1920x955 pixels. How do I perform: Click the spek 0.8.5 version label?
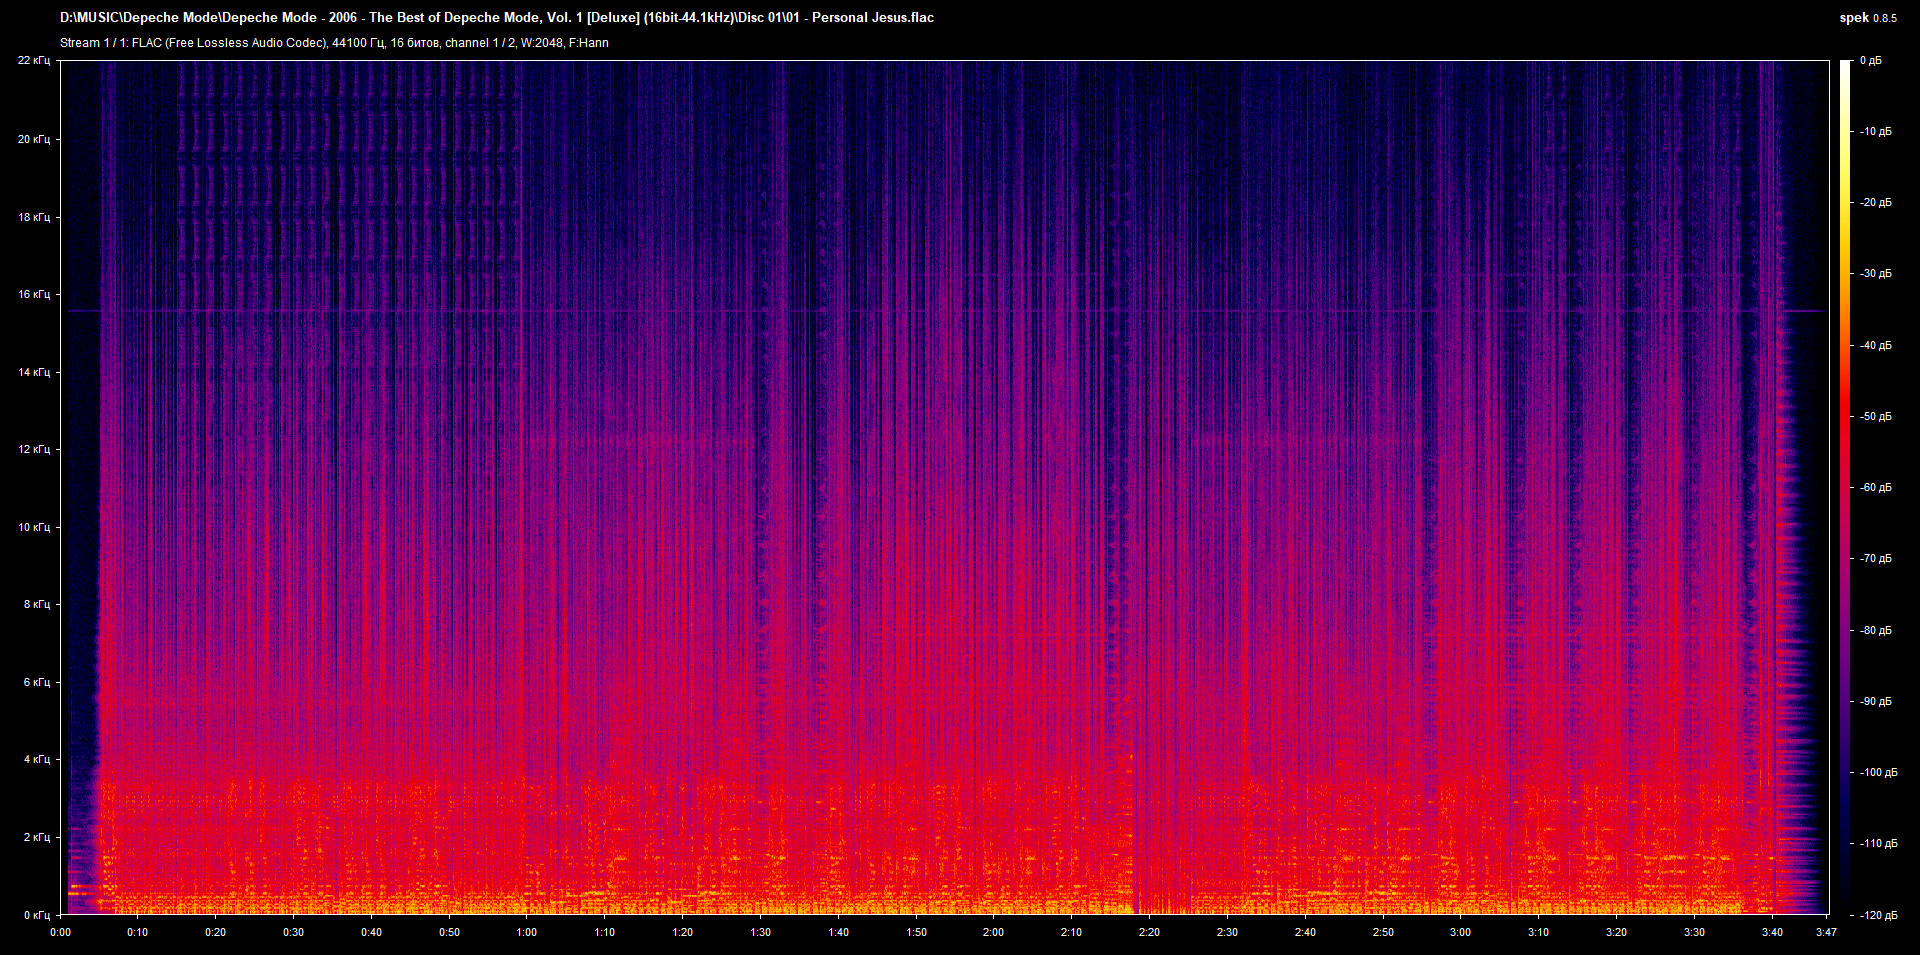tap(1867, 18)
